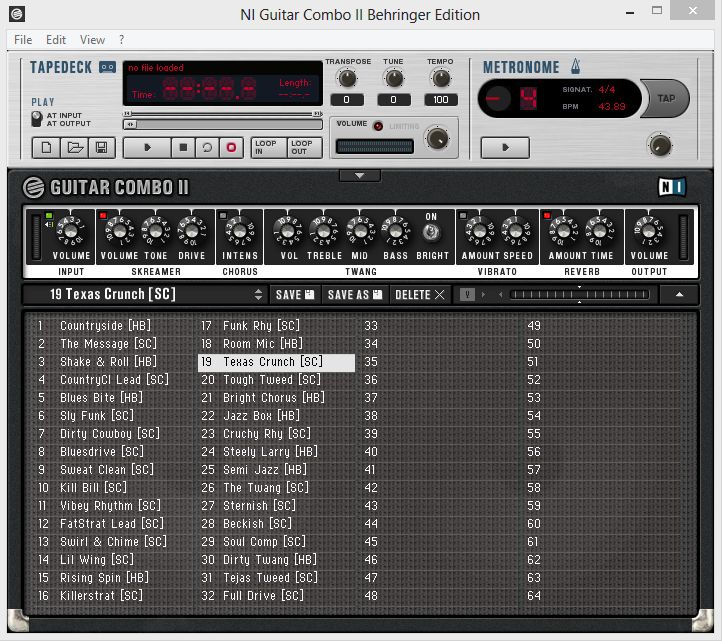Click the tuner icon in preset bar

point(467,294)
